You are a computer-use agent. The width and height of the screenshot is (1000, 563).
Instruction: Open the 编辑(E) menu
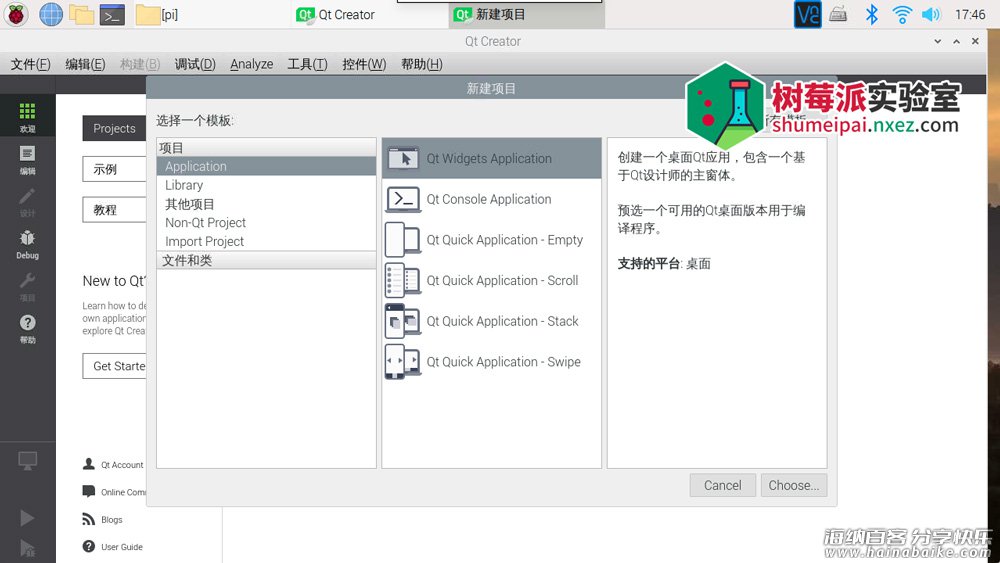tap(85, 64)
